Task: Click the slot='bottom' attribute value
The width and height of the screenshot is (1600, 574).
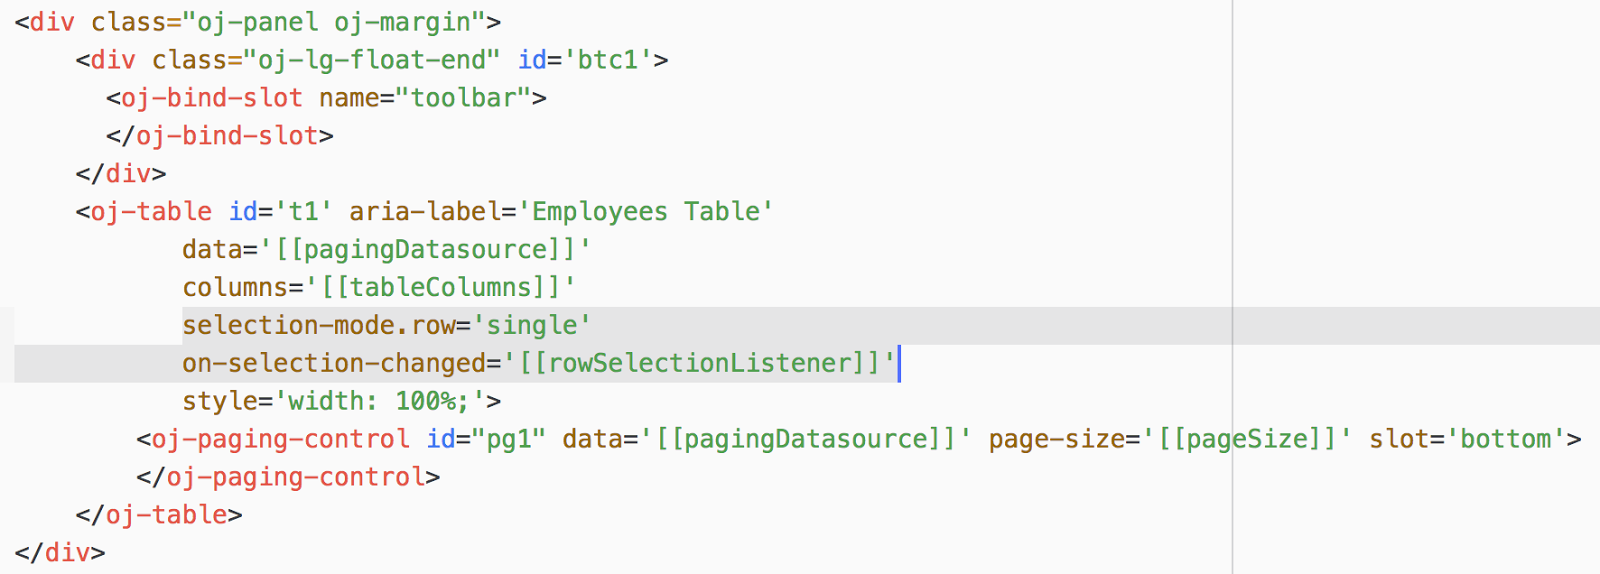Action: (x=1506, y=439)
